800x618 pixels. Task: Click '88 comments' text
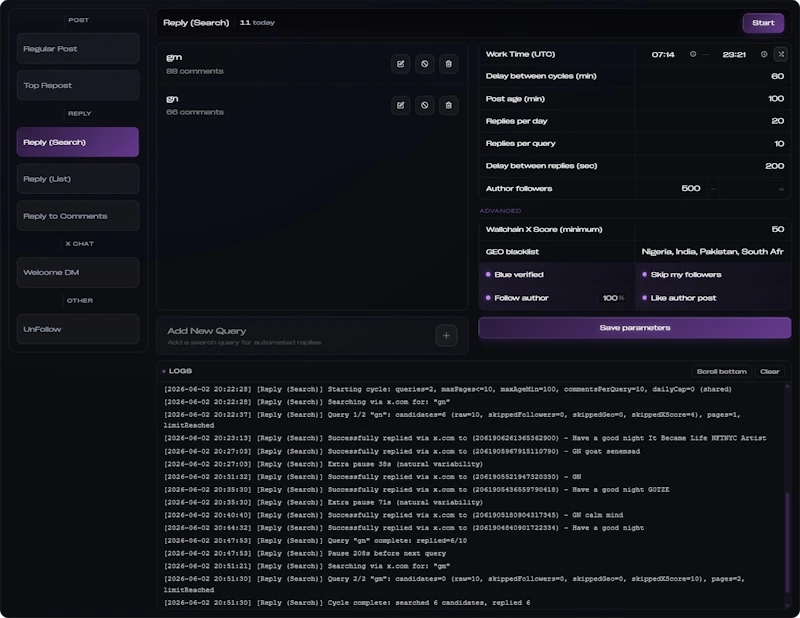pyautogui.click(x=195, y=71)
